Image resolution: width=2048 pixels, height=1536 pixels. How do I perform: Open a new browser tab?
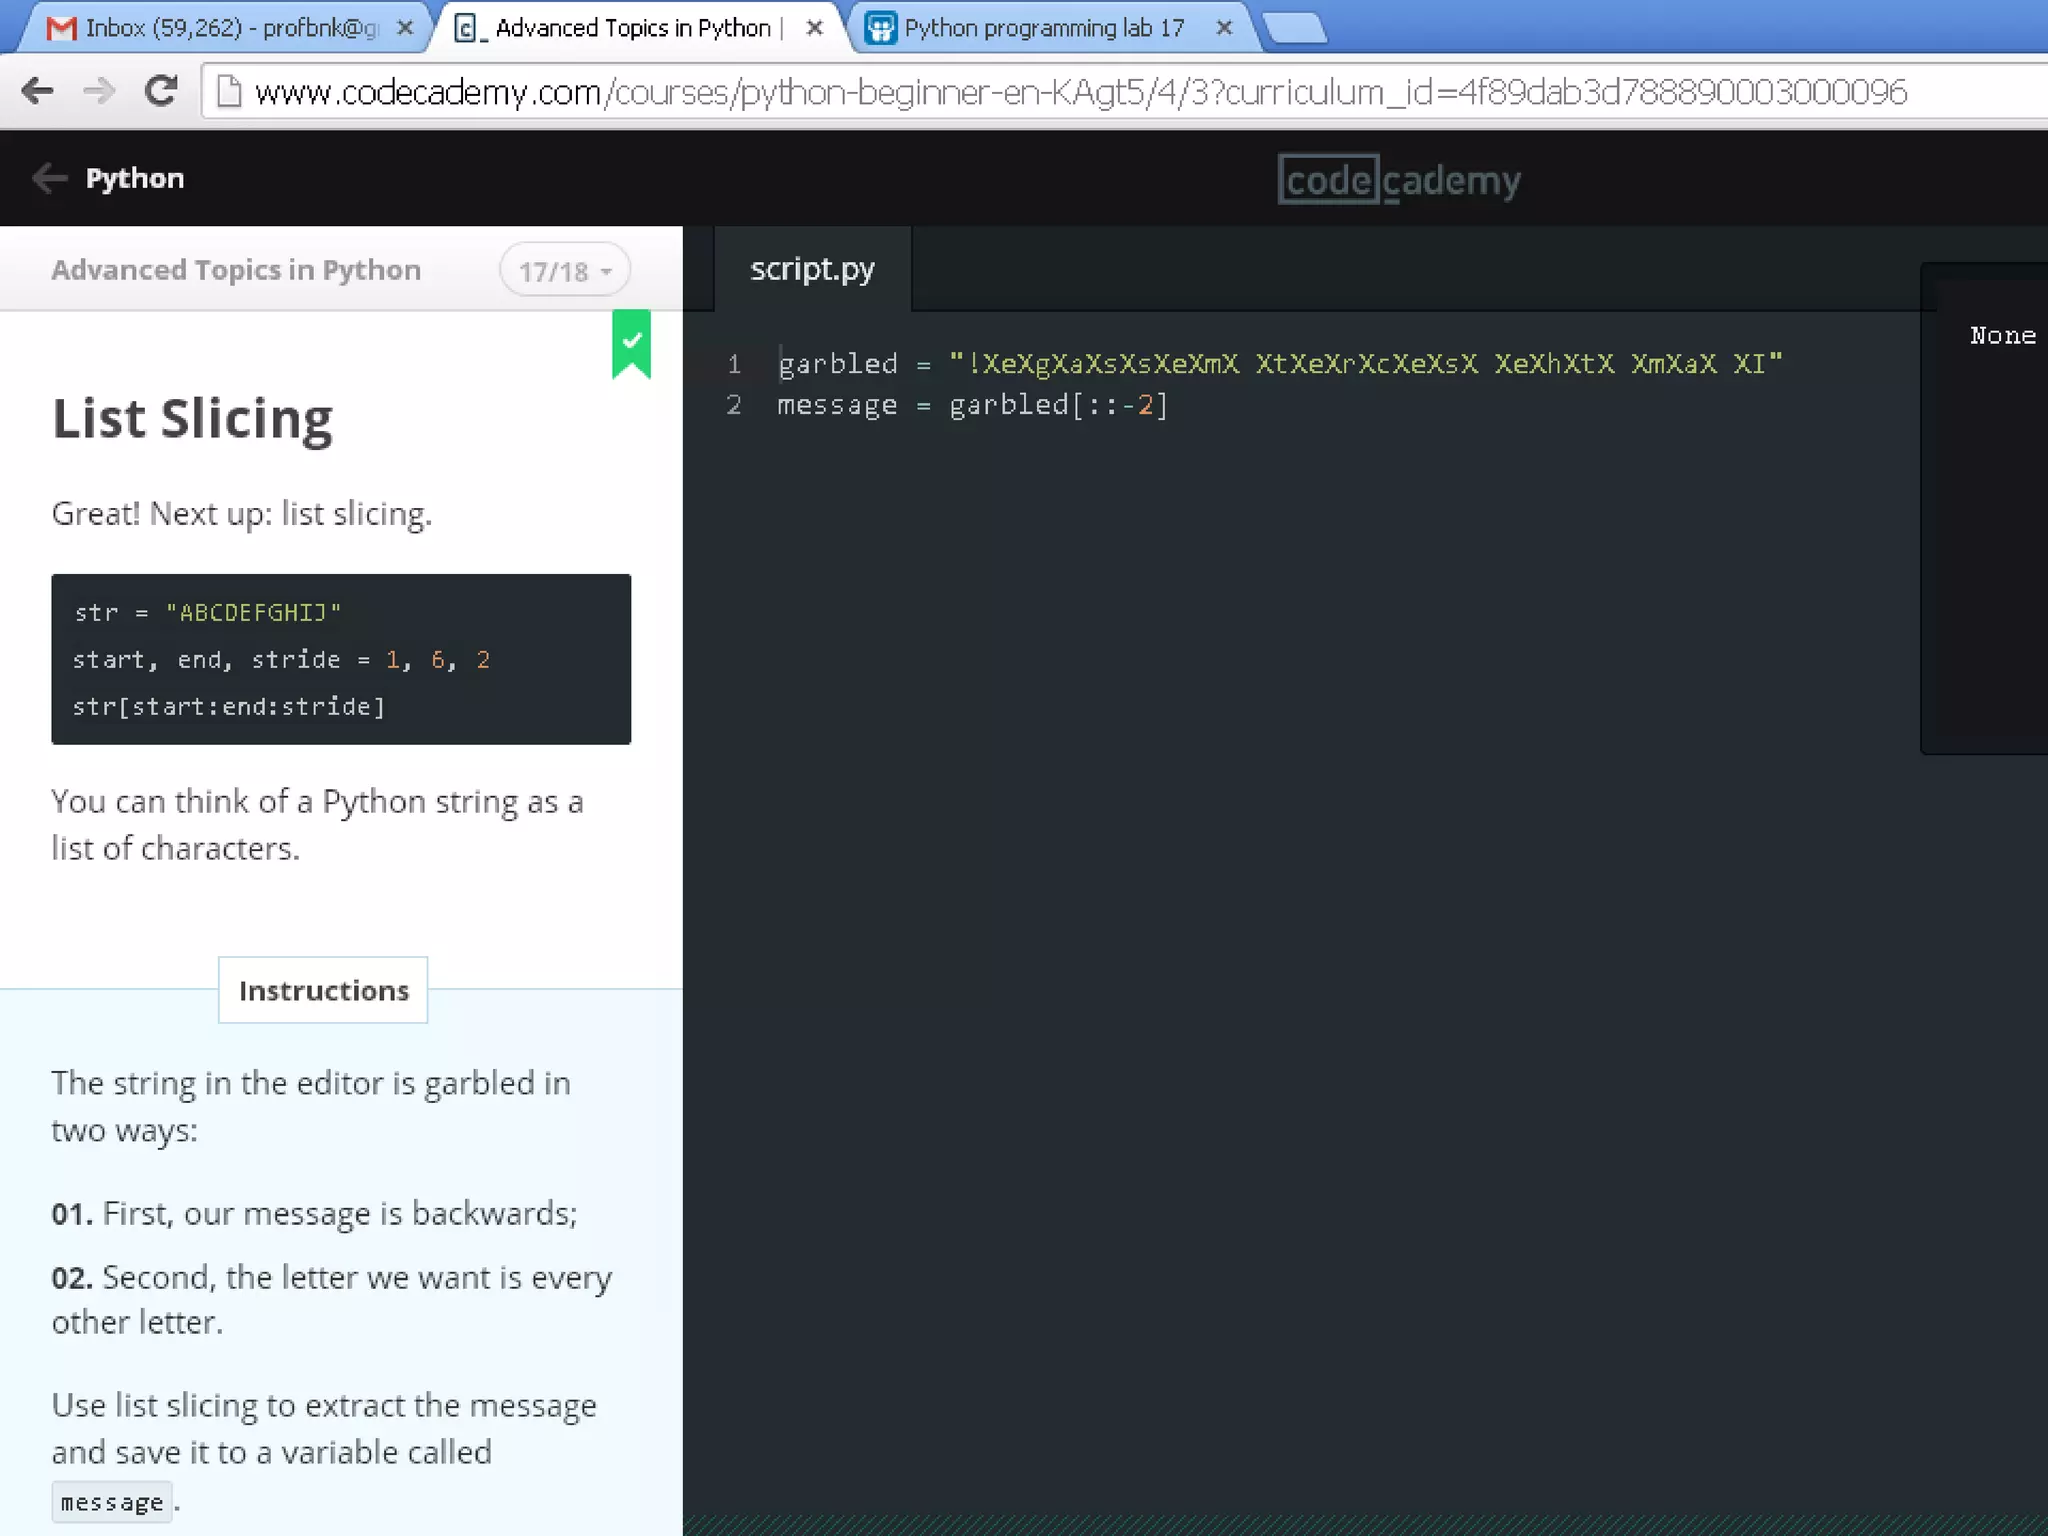click(x=1296, y=29)
